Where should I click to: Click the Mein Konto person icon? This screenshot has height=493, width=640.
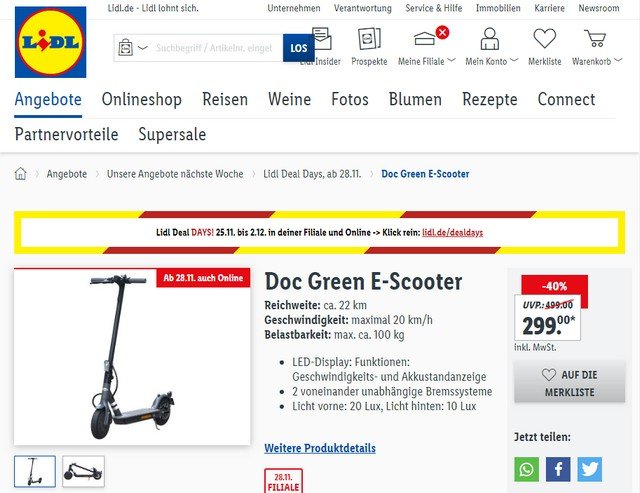tap(489, 39)
